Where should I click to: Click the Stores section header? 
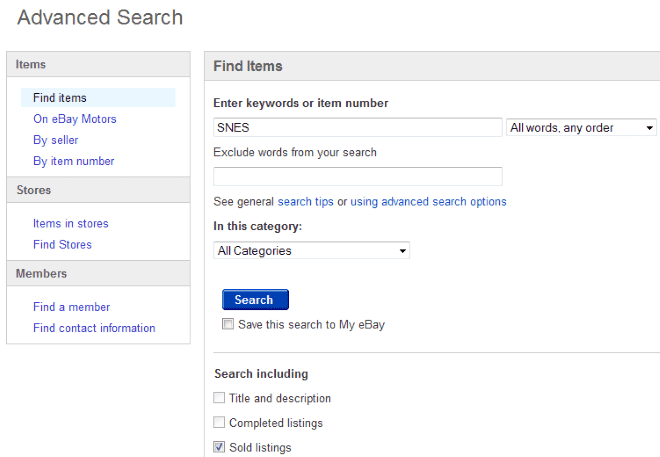tap(98, 190)
